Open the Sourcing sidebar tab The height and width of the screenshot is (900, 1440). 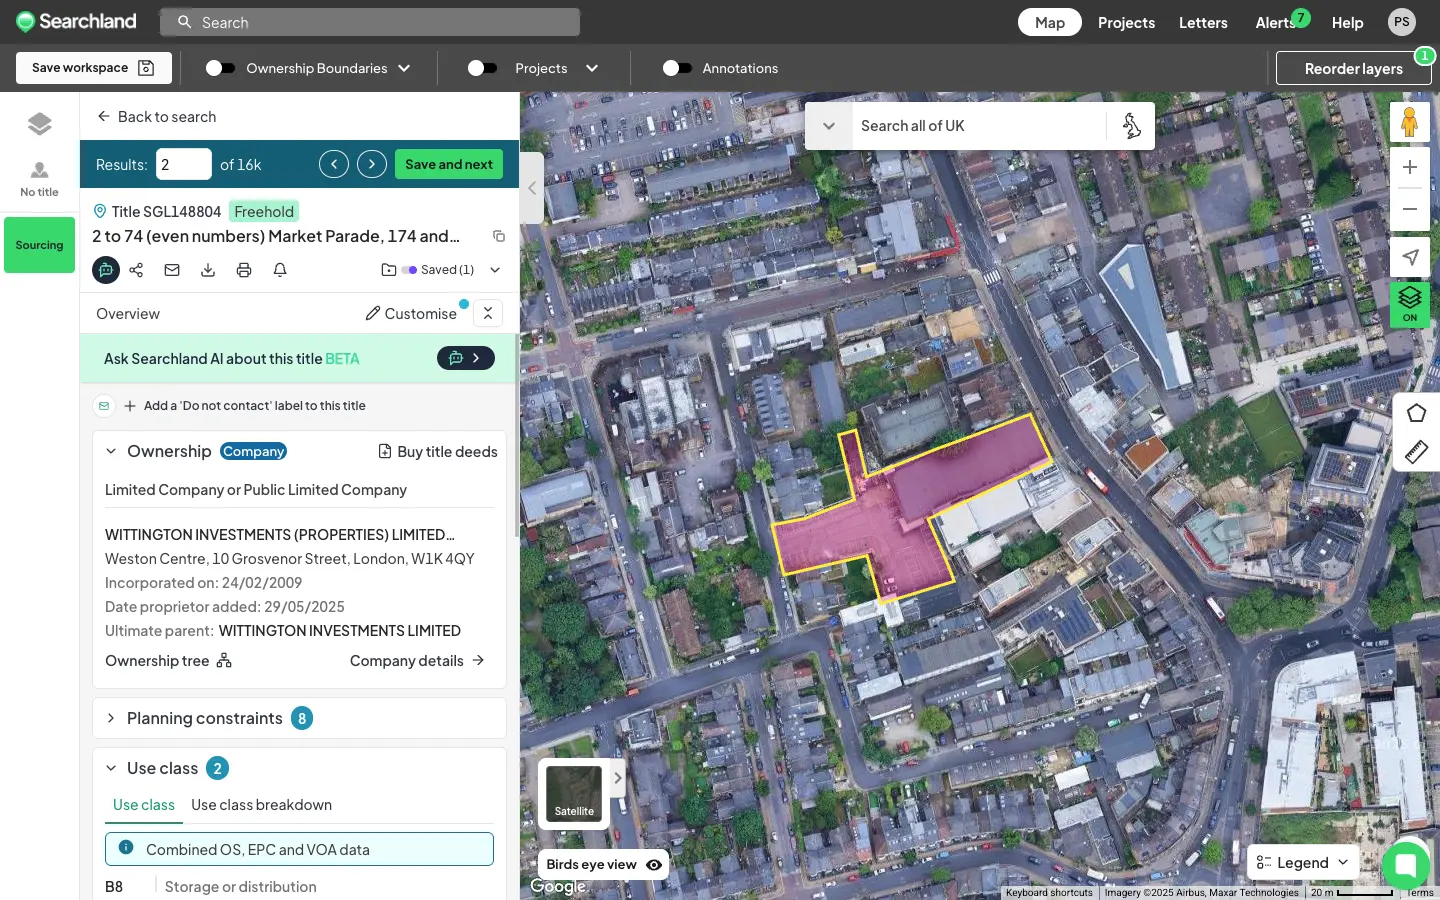pyautogui.click(x=39, y=245)
